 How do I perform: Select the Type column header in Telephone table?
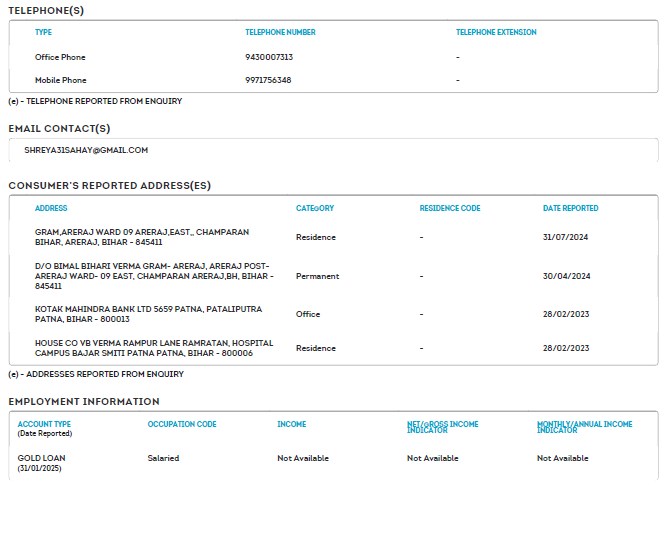coord(43,32)
